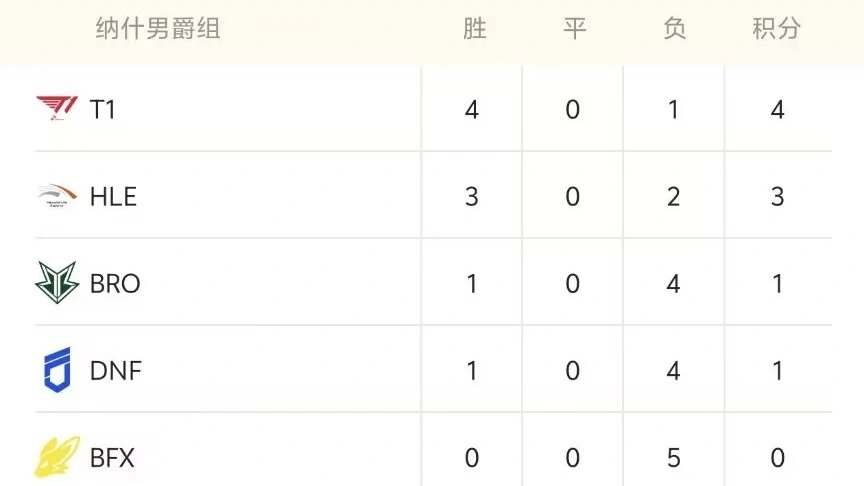Image resolution: width=864 pixels, height=486 pixels.
Task: Click the 平 column header
Action: (x=574, y=29)
